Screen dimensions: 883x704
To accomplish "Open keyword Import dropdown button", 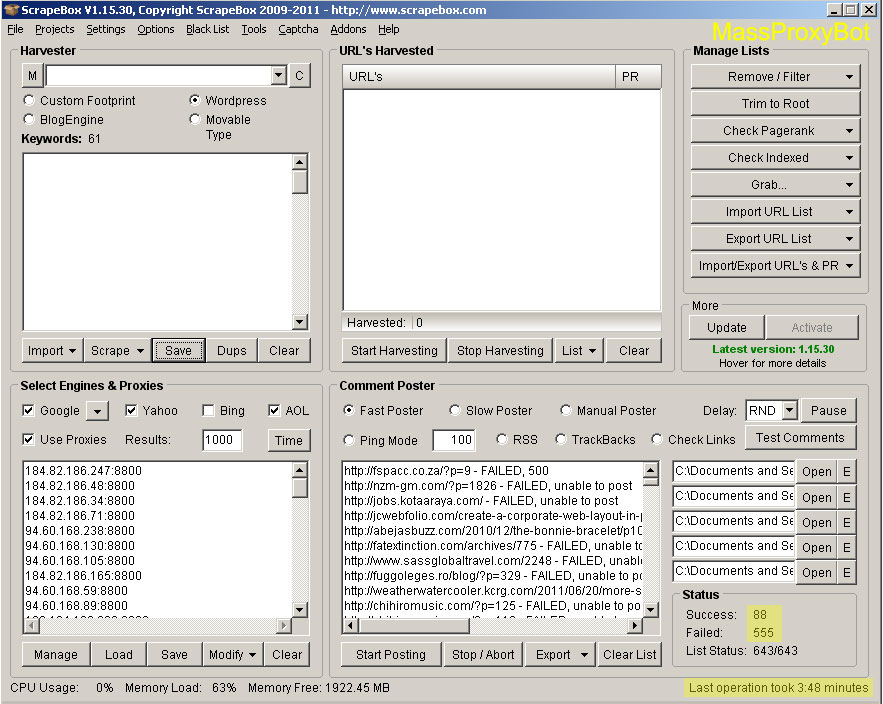I will pyautogui.click(x=52, y=351).
